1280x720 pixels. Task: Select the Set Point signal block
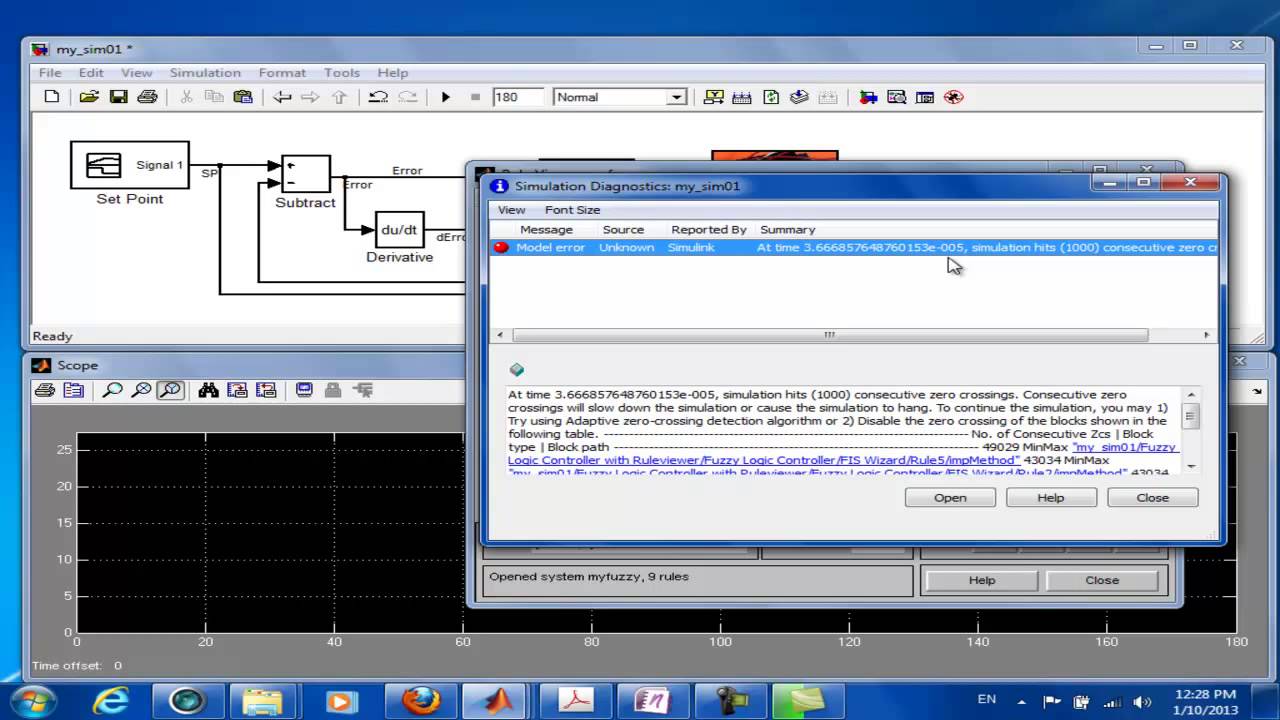coord(130,165)
